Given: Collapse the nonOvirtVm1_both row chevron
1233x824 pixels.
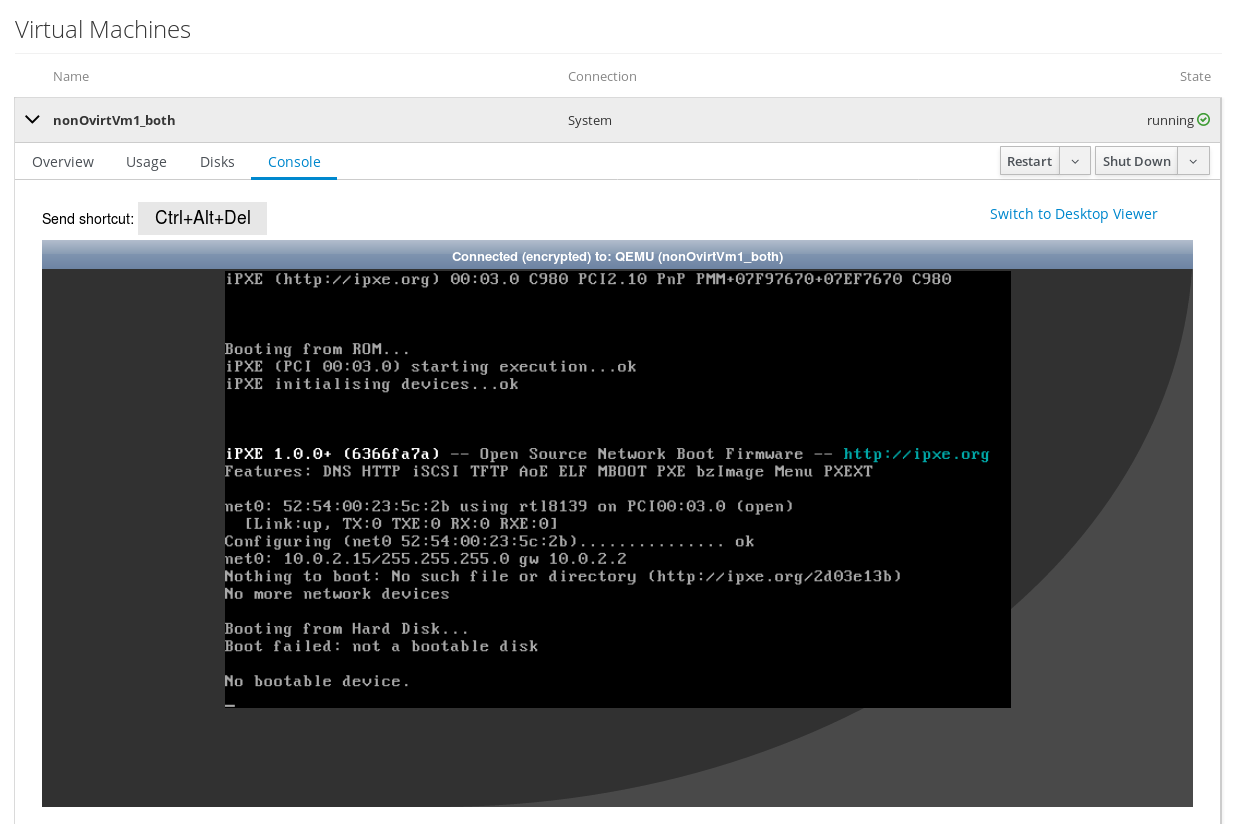Looking at the screenshot, I should [x=32, y=120].
